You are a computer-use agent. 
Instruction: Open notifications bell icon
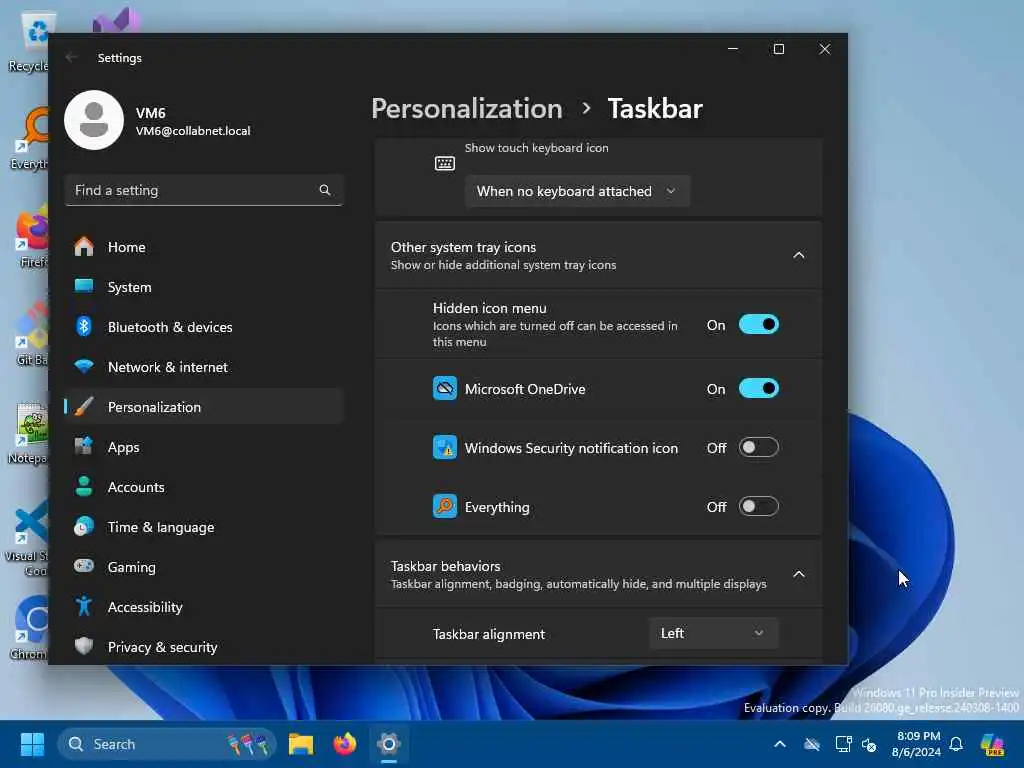956,744
